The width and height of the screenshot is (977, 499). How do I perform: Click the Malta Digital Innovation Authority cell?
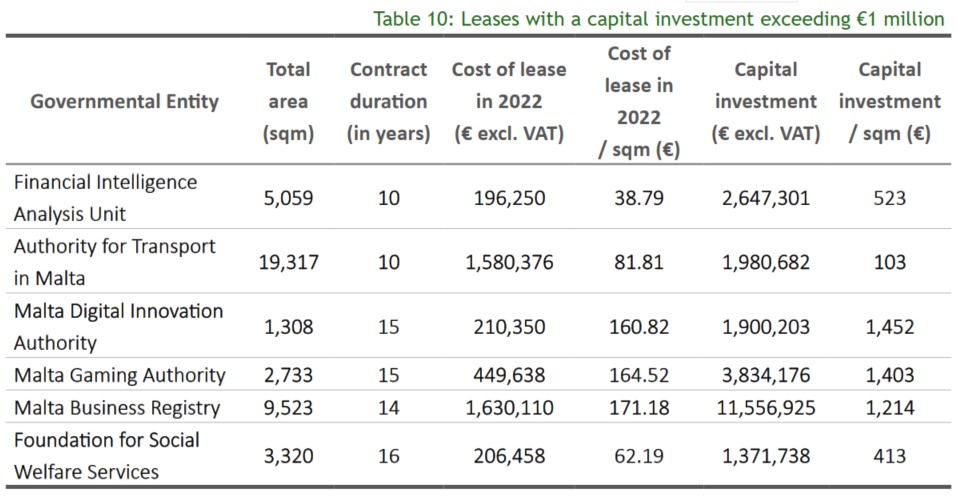tap(118, 326)
